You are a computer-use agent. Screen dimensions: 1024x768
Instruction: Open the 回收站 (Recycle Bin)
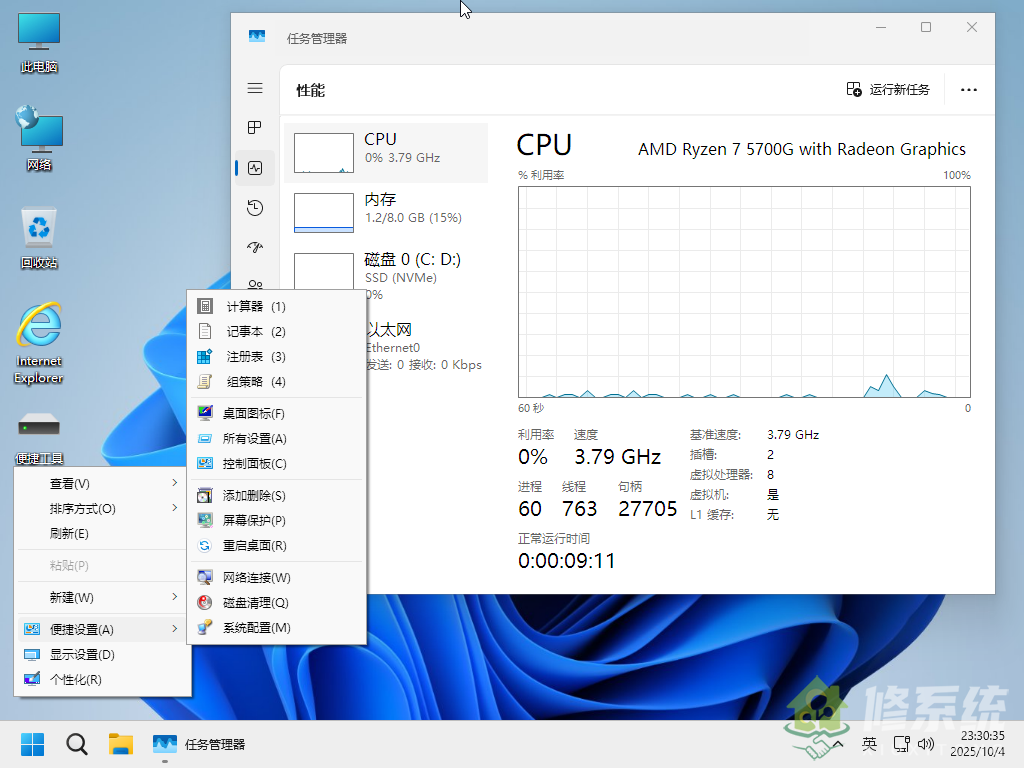click(38, 230)
